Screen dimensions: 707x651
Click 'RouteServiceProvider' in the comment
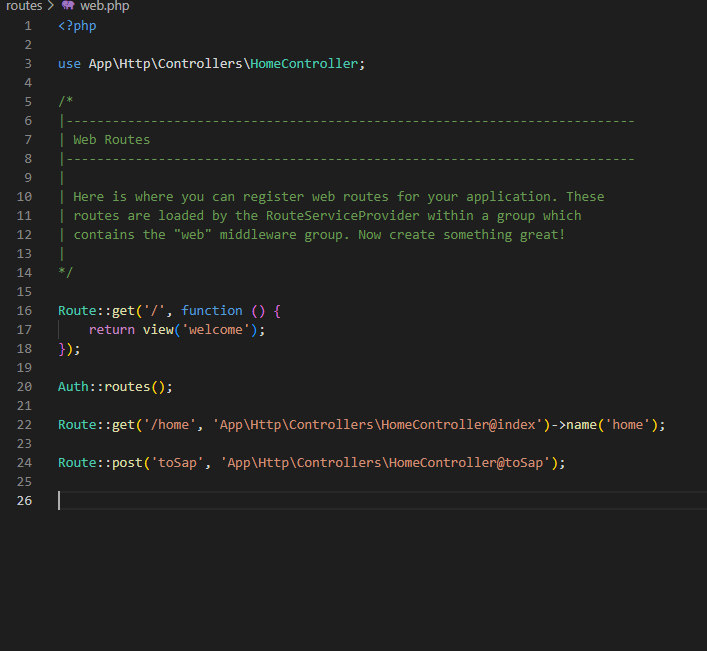point(343,215)
